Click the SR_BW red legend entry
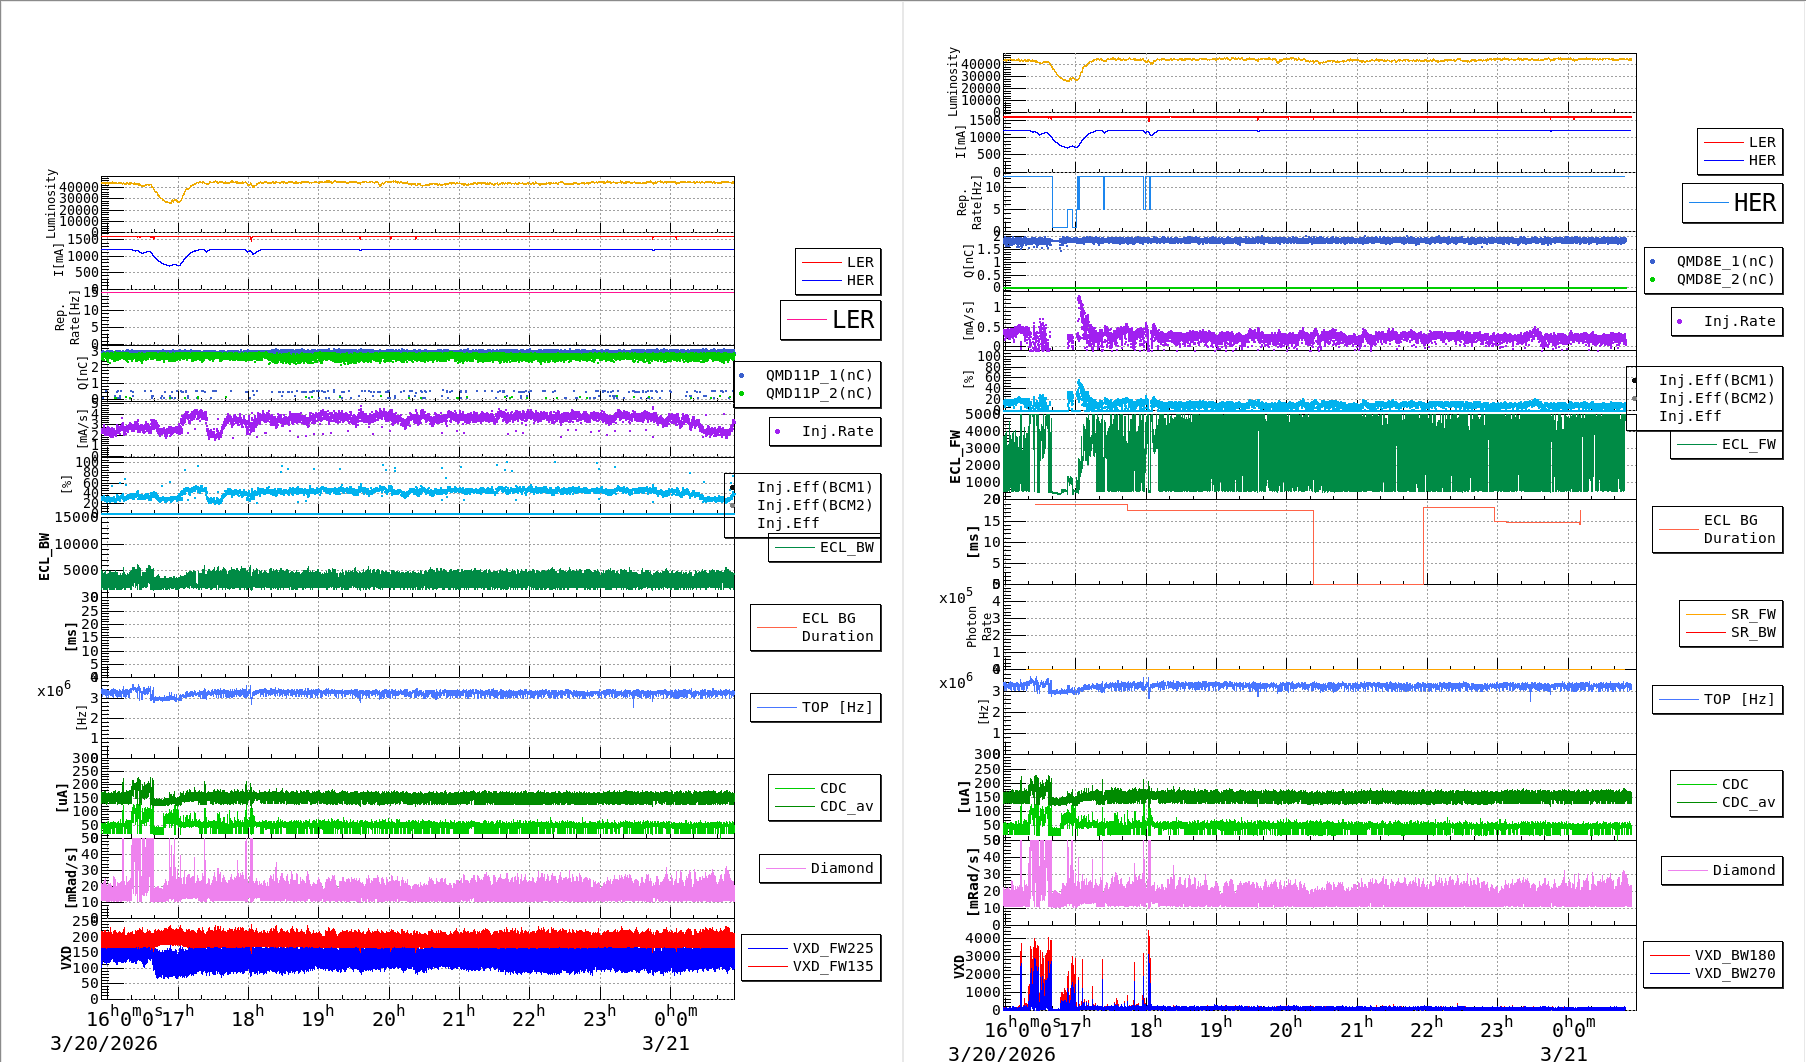The image size is (1806, 1062). tap(1752, 632)
